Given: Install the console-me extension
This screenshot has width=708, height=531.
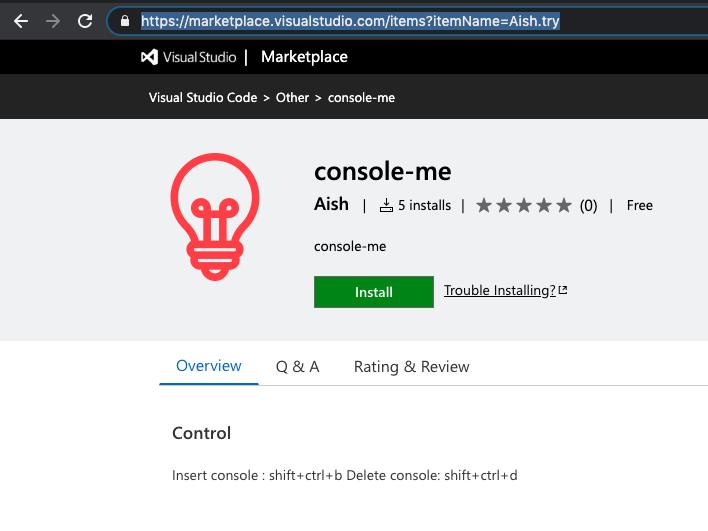Looking at the screenshot, I should (374, 292).
